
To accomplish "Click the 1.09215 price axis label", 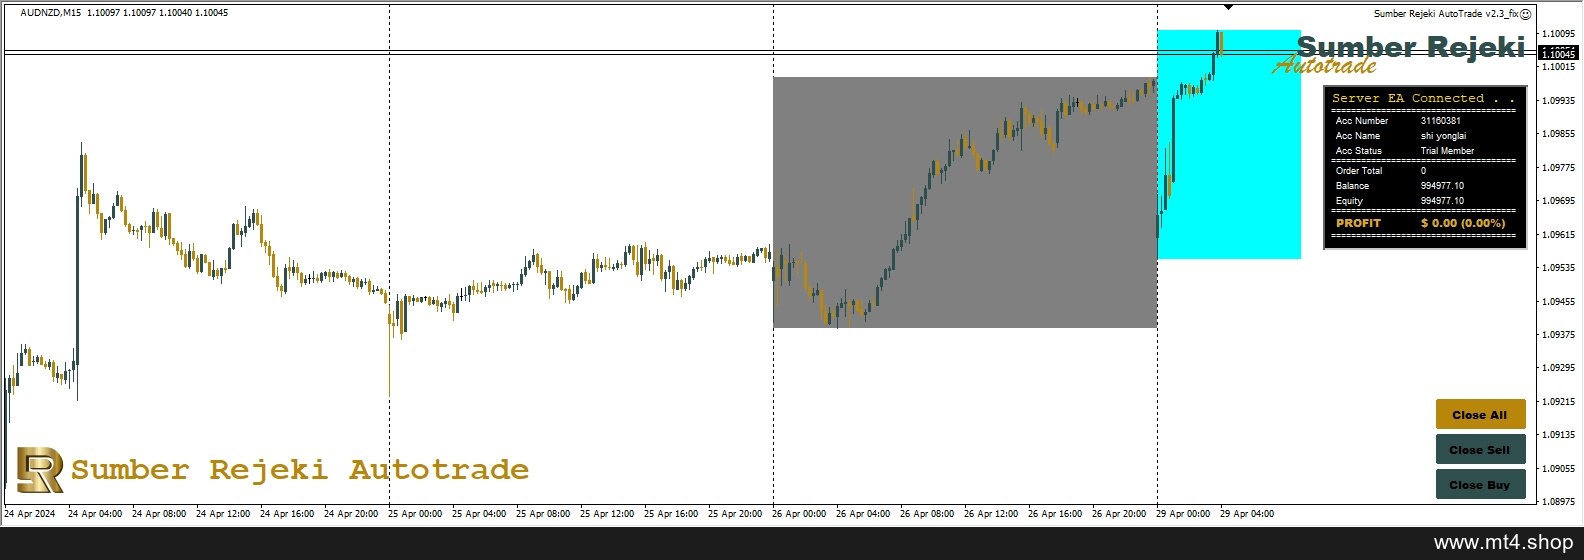I will pos(1559,402).
